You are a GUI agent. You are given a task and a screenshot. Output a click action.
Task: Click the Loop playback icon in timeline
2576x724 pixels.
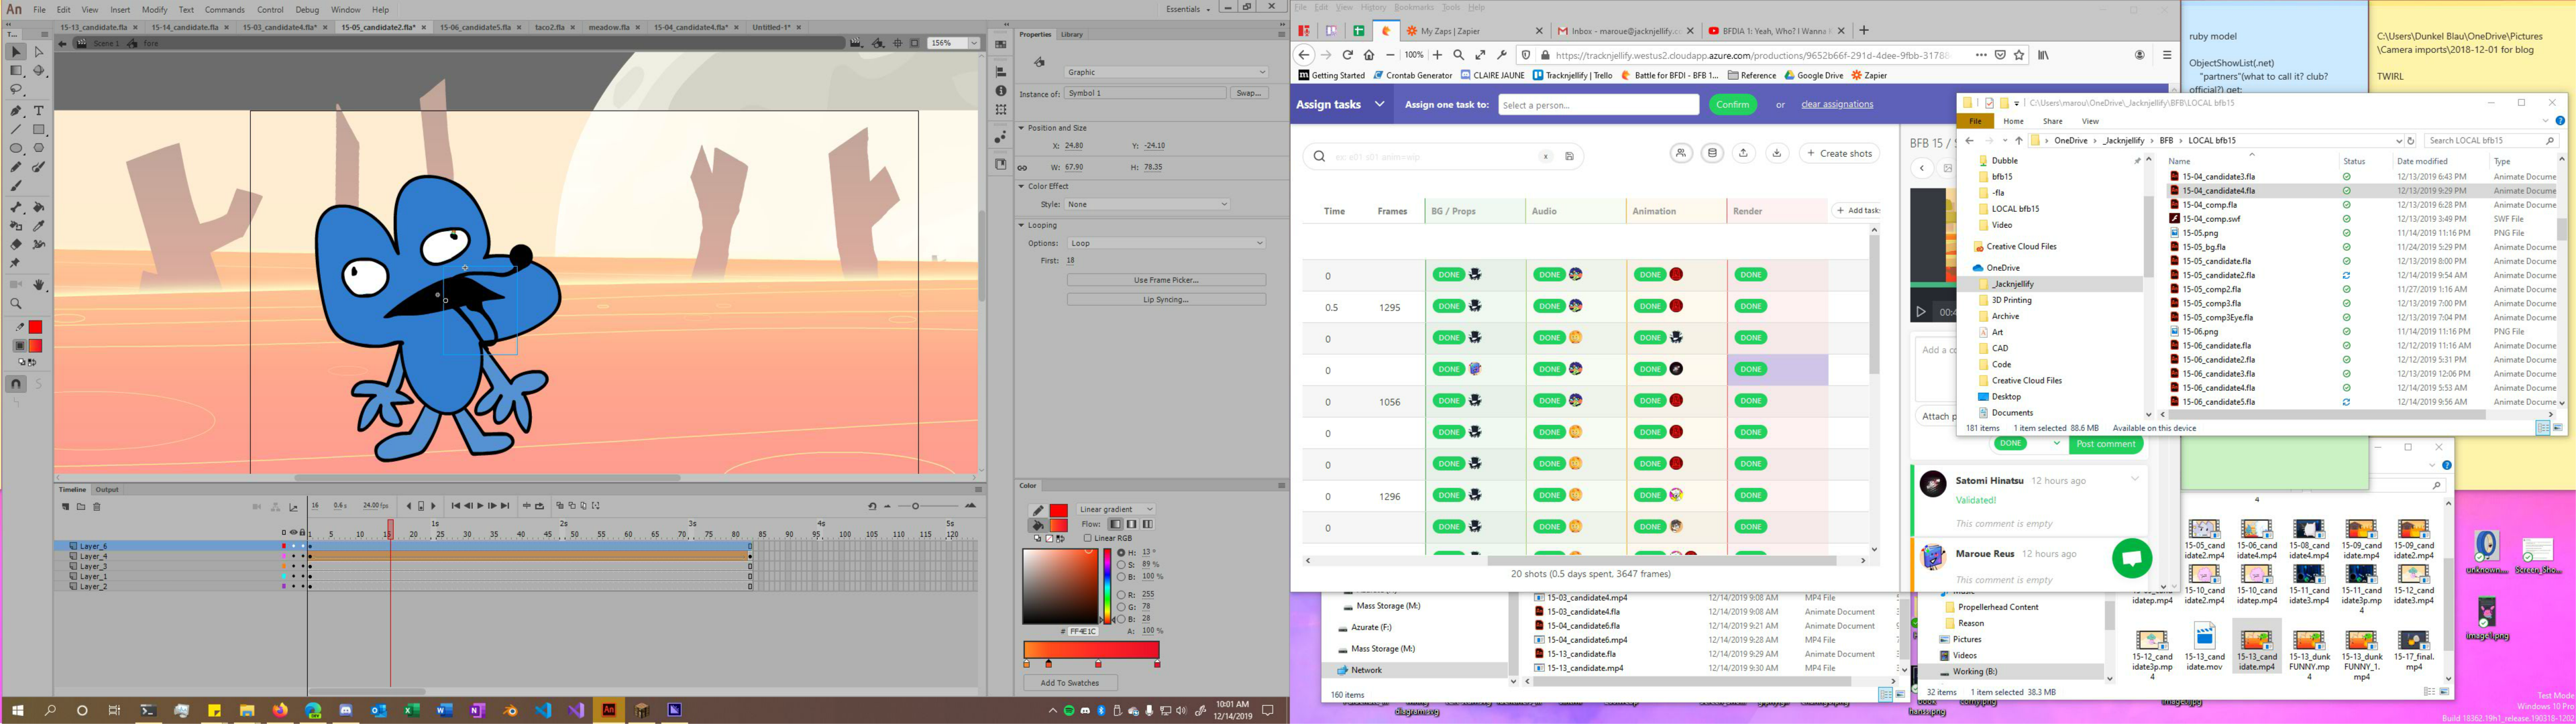tap(540, 506)
